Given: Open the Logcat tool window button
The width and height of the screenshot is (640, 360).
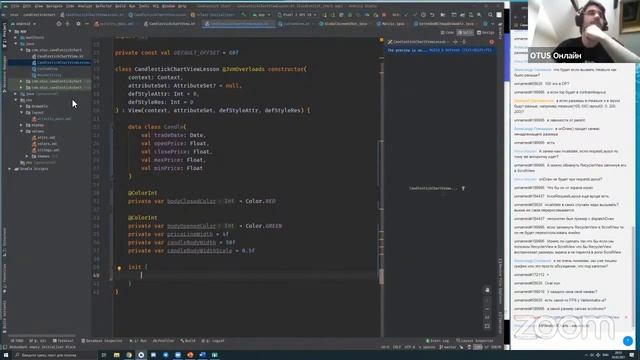Looking at the screenshot, I should click(x=213, y=340).
